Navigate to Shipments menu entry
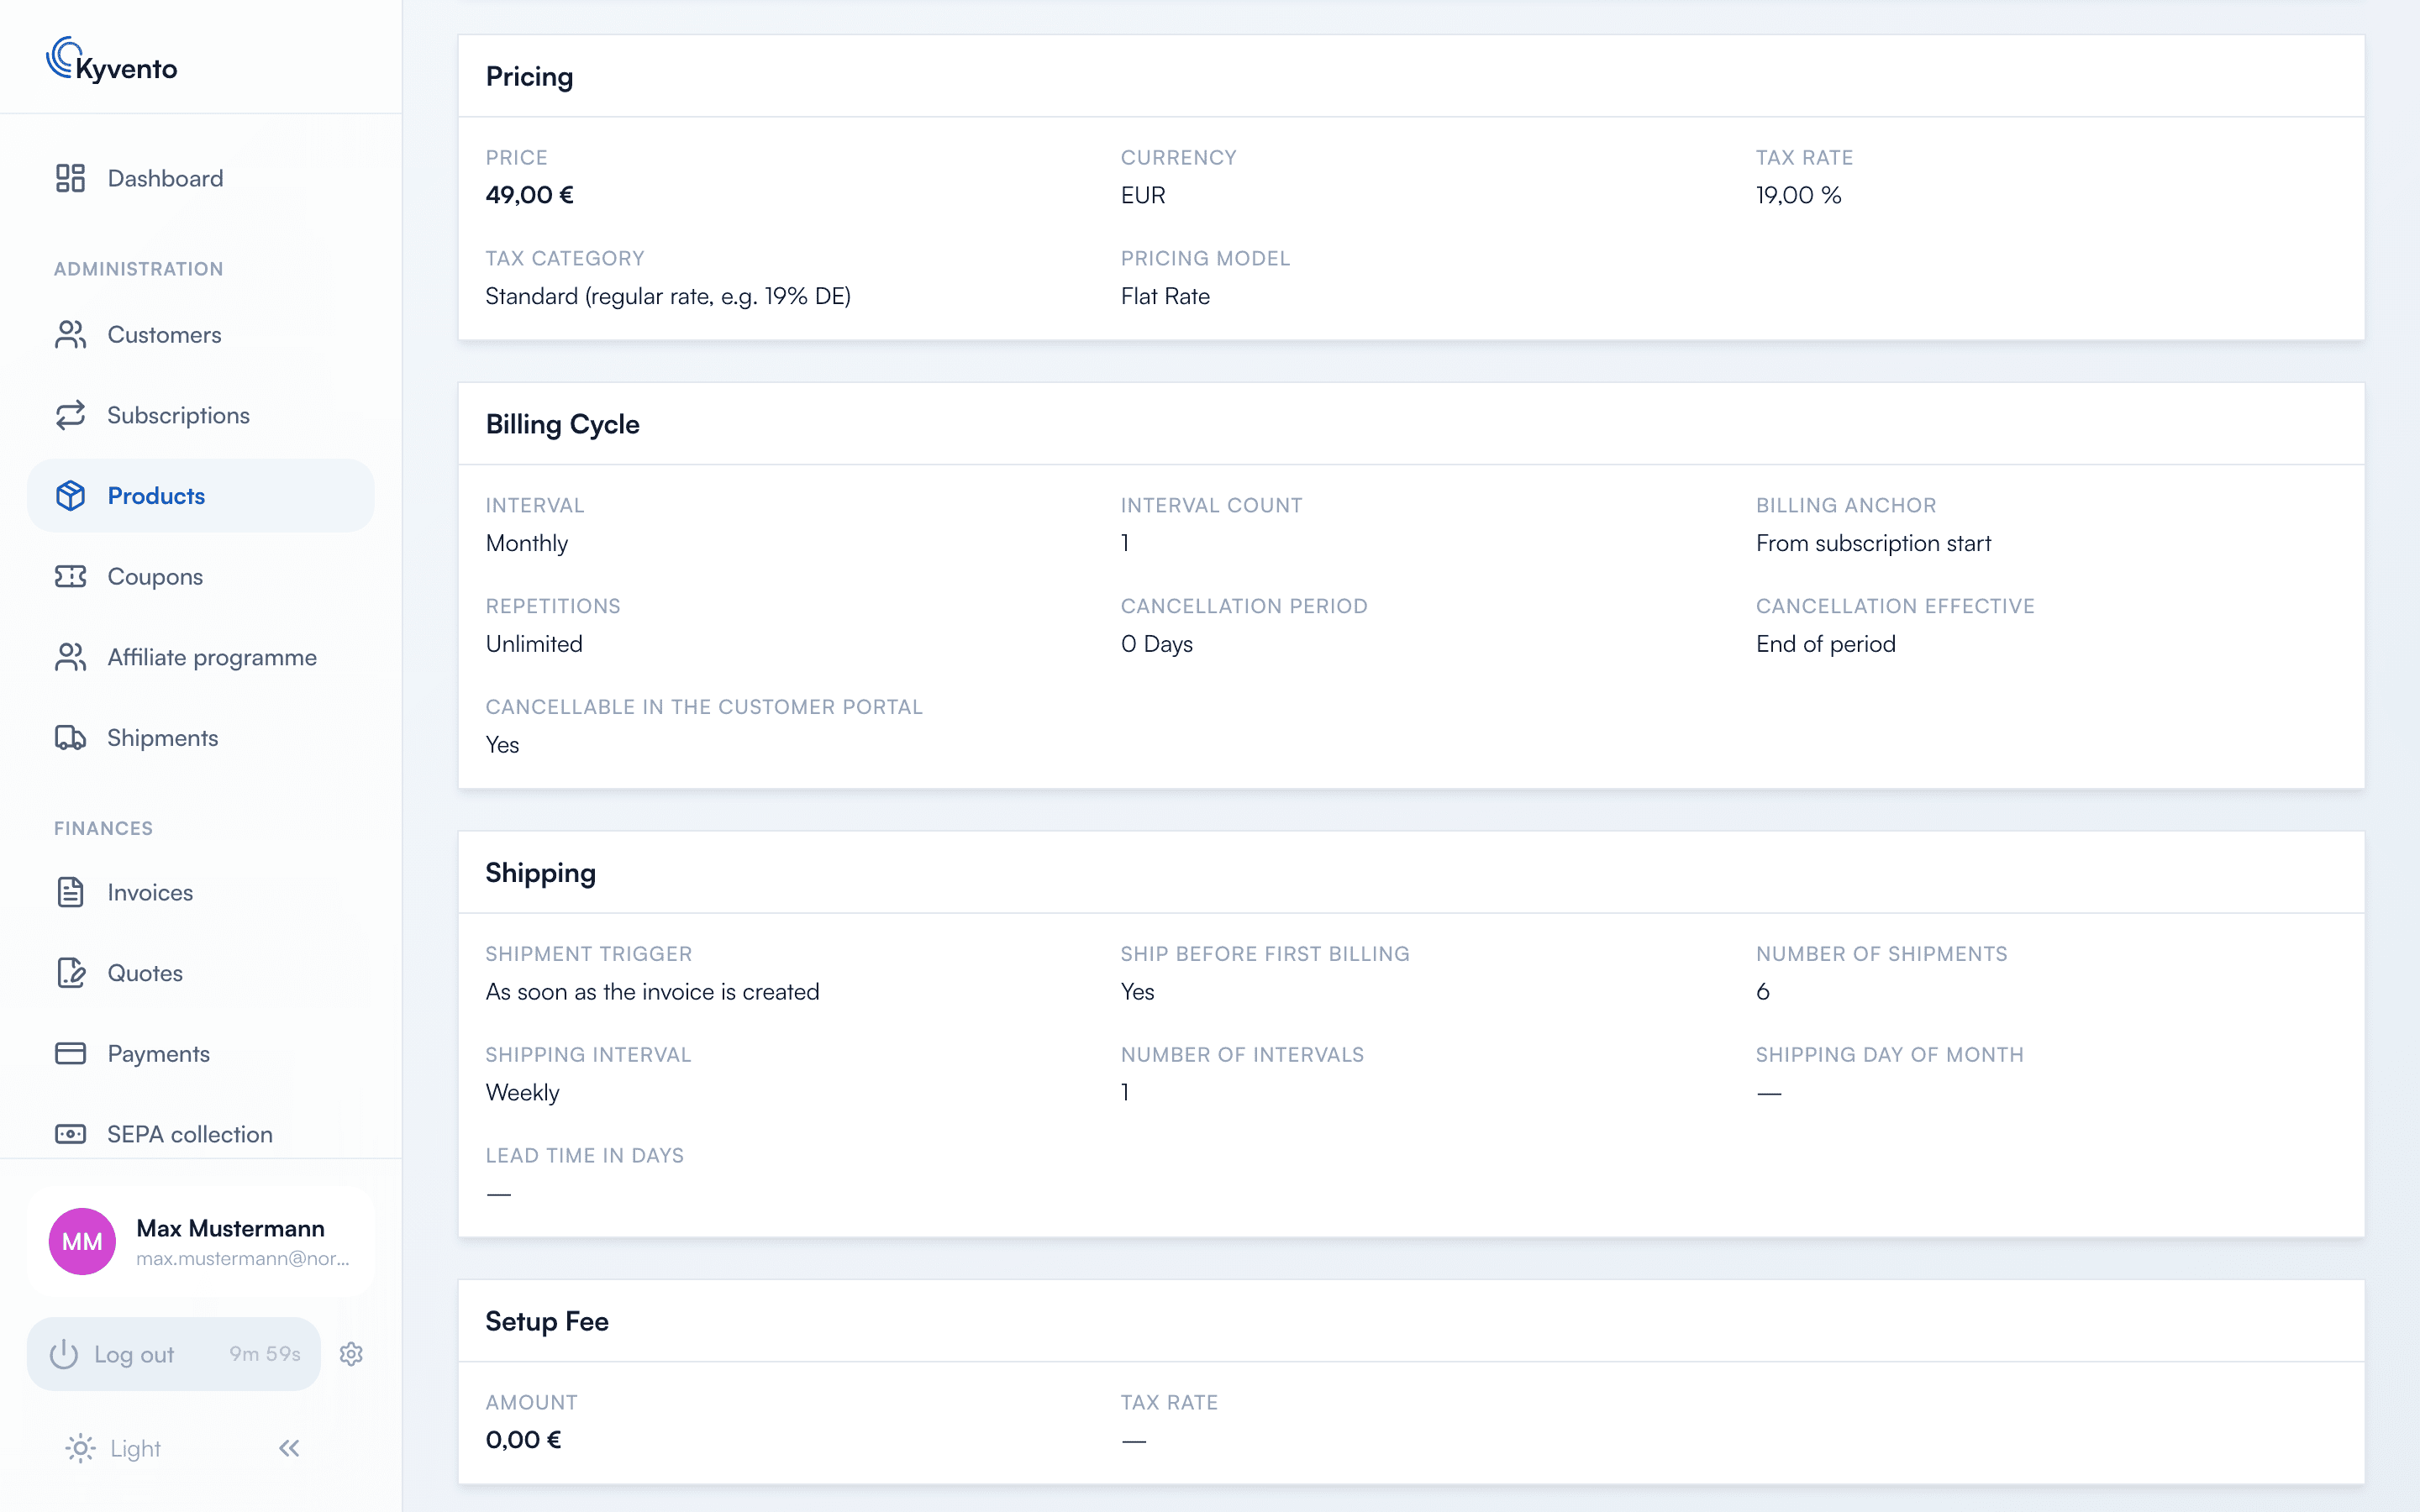 click(x=201, y=738)
